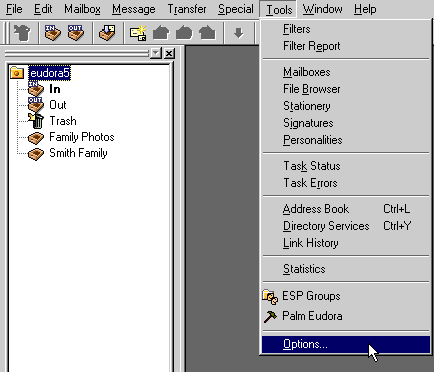Open the In mailbox toolbar icon
This screenshot has width=434, height=372.
coord(53,33)
